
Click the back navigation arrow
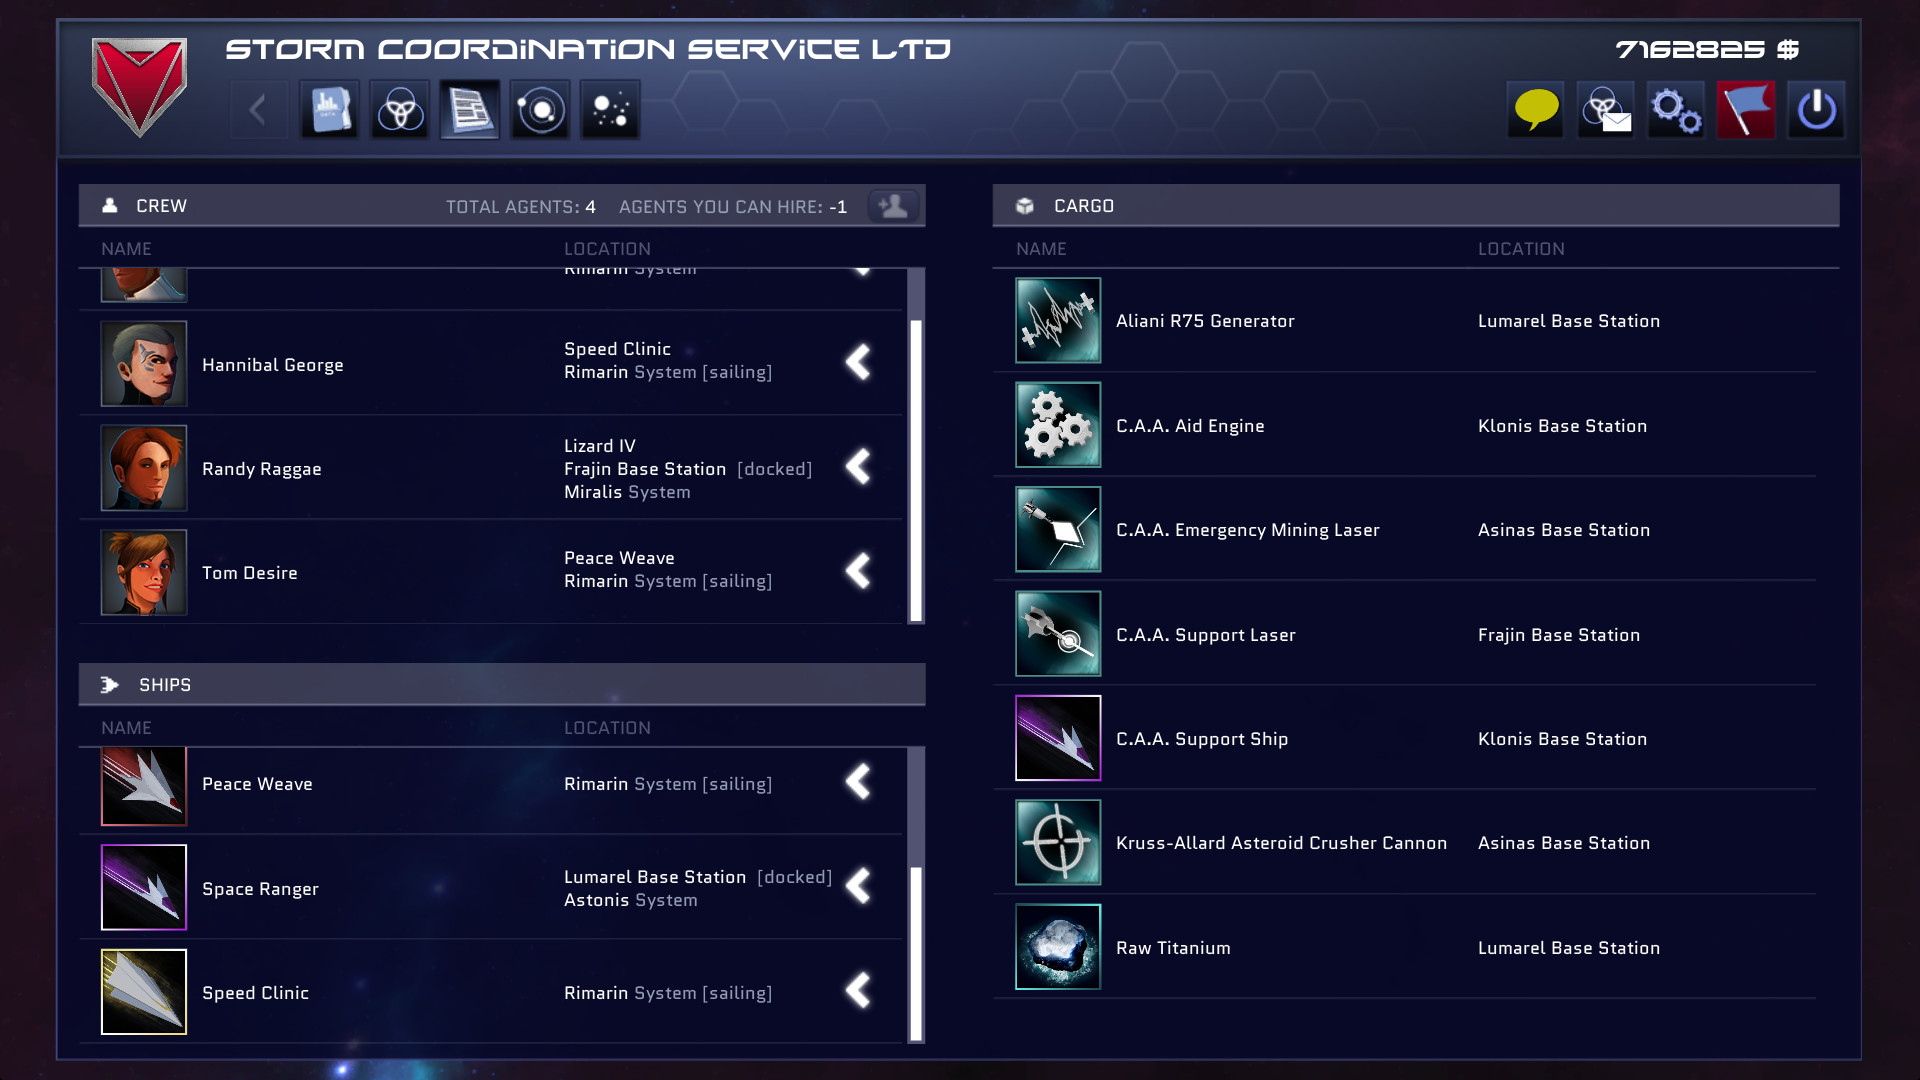[258, 110]
